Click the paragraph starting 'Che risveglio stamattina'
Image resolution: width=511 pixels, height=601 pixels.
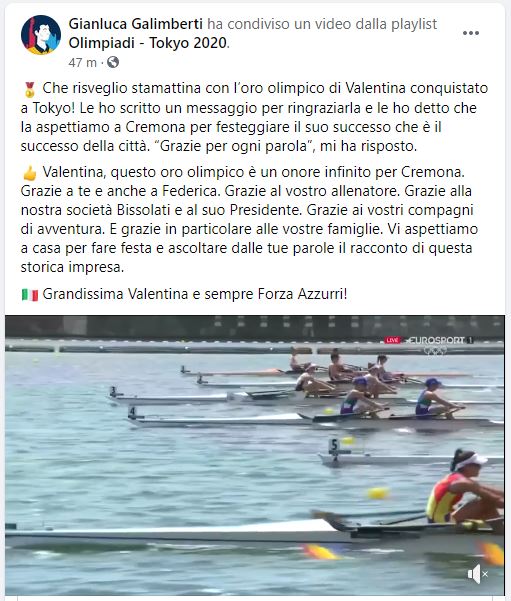click(254, 117)
